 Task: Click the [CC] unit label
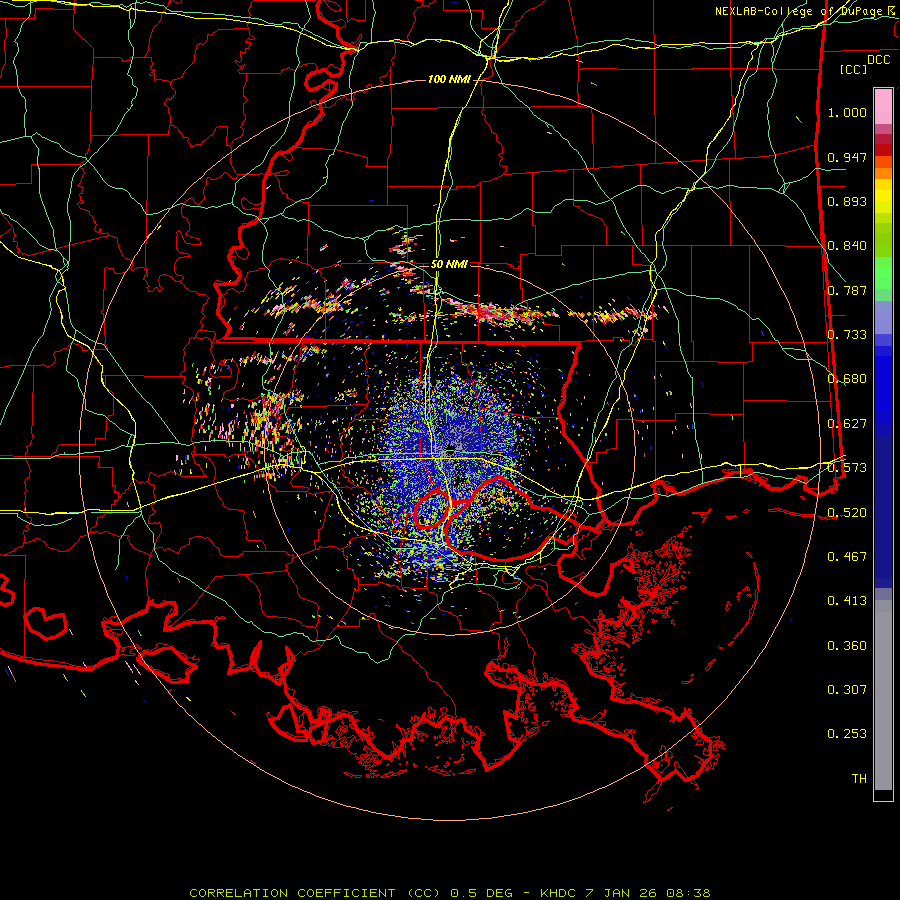pos(854,69)
